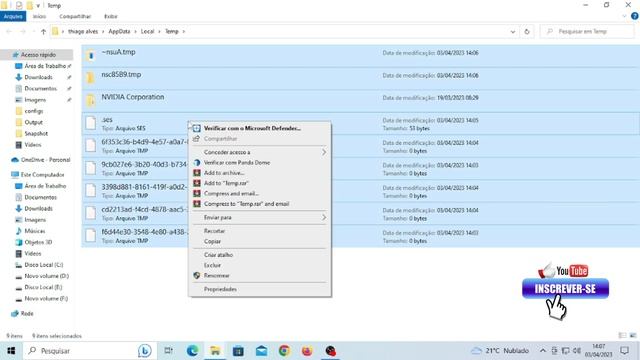Expand Enviar para submenu
Screen dimensions: 640x360
[260, 218]
